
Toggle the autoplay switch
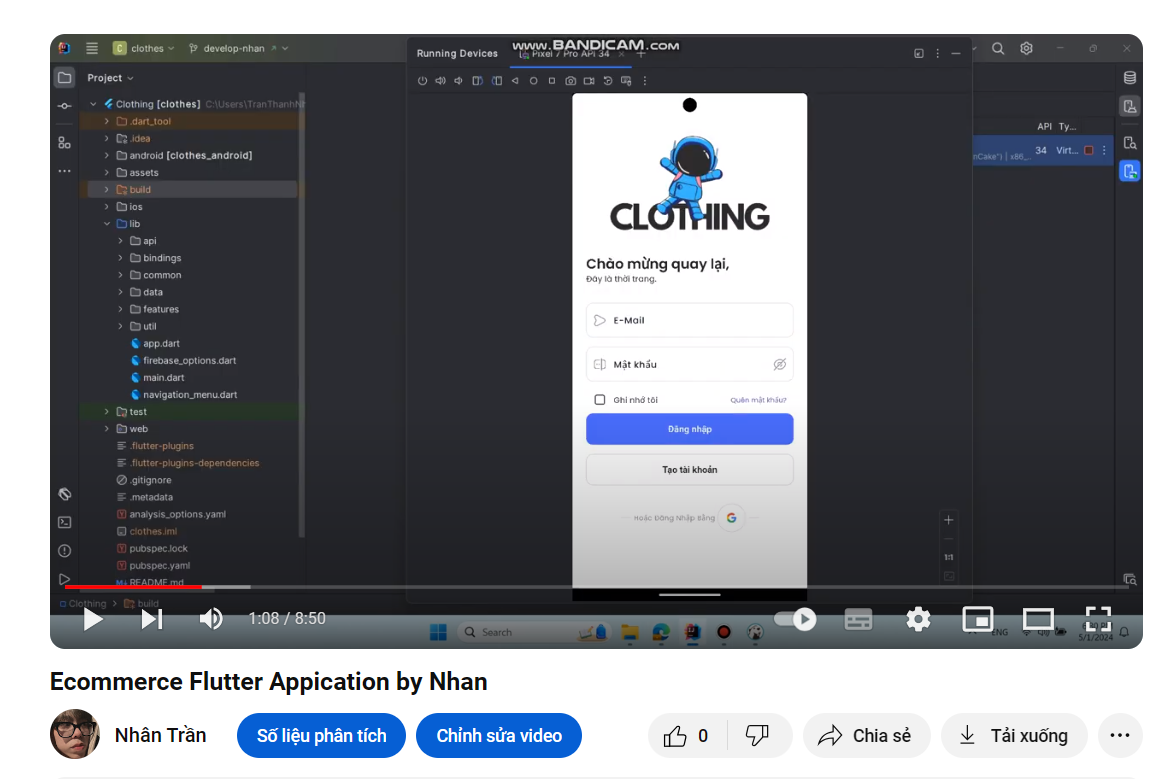pyautogui.click(x=796, y=619)
